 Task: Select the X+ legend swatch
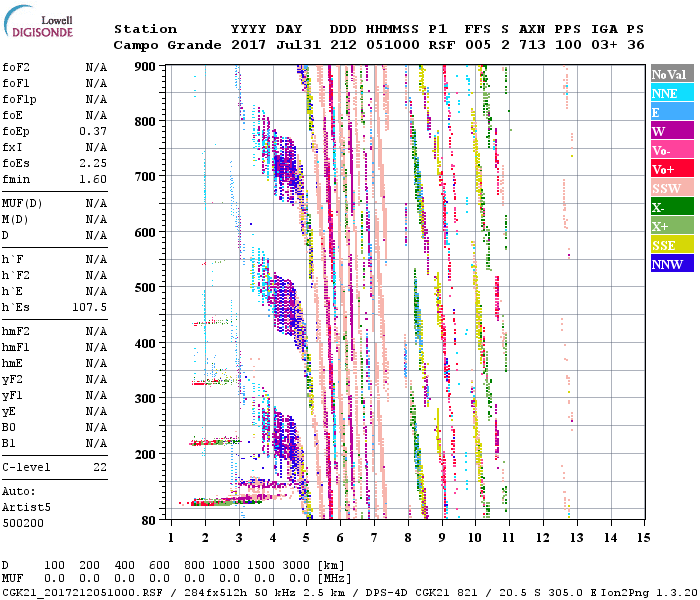click(672, 225)
